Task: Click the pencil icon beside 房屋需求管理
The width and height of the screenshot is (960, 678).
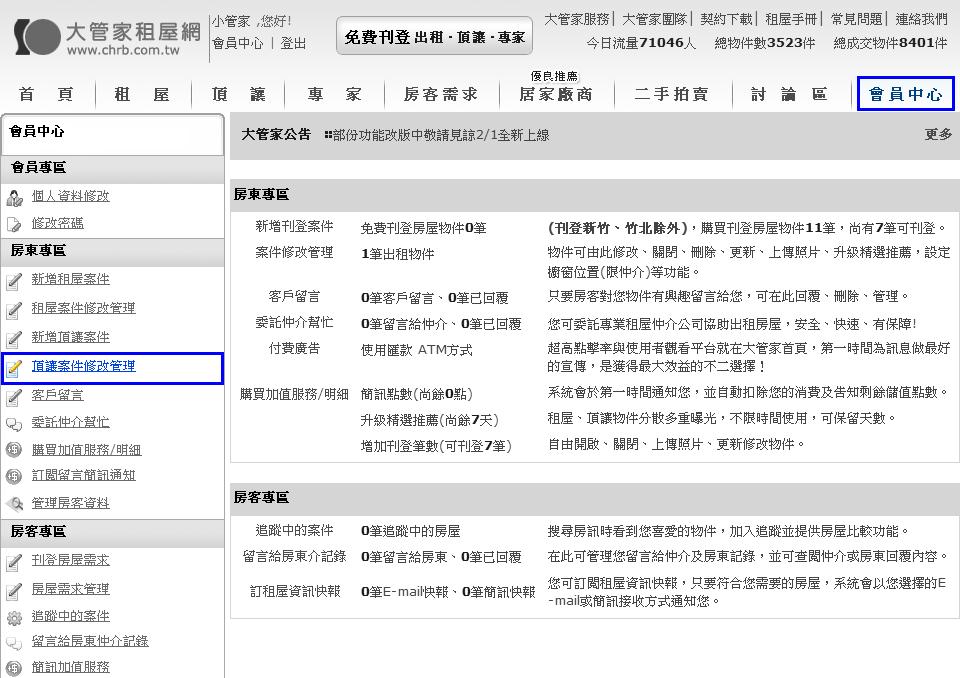Action: [x=14, y=590]
